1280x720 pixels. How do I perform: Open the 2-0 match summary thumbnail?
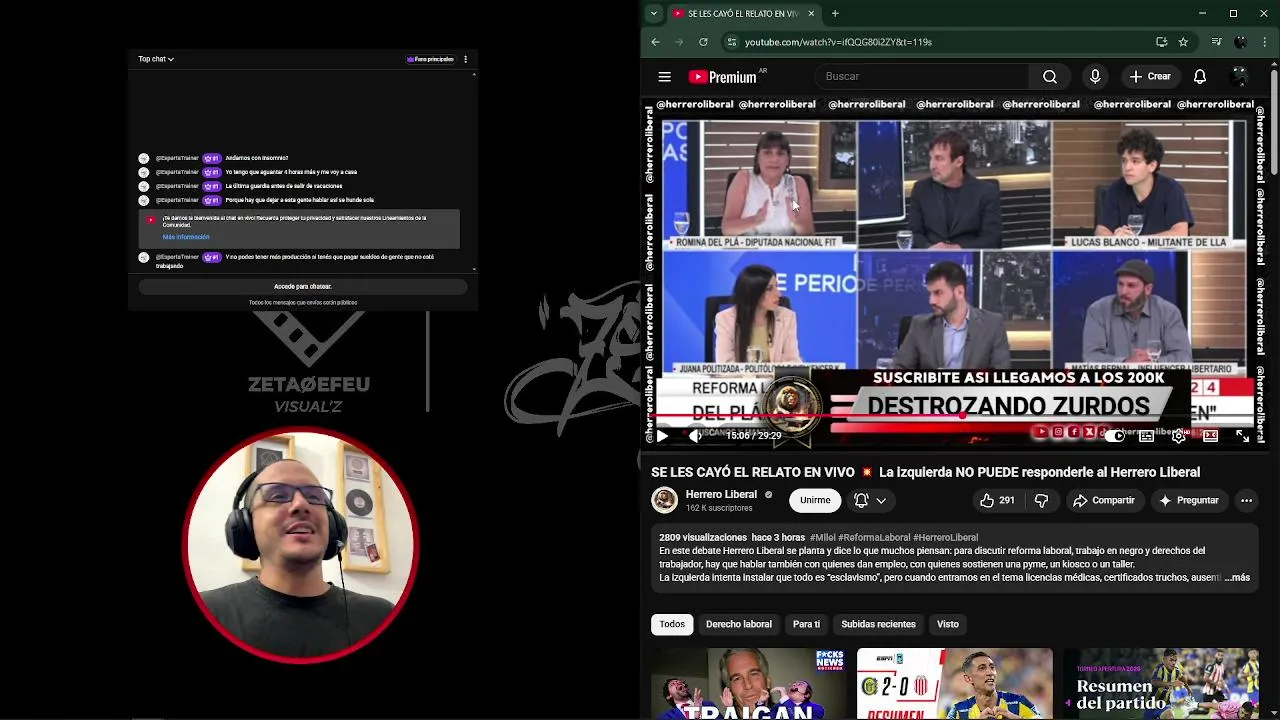(x=954, y=684)
